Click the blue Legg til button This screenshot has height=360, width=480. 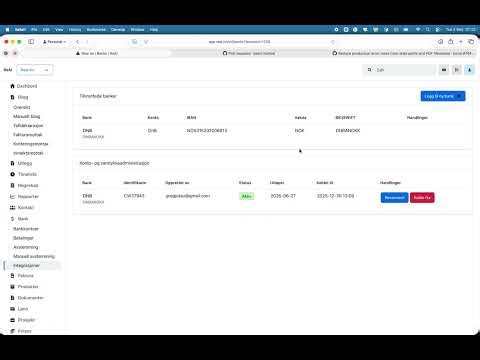pyautogui.click(x=443, y=96)
